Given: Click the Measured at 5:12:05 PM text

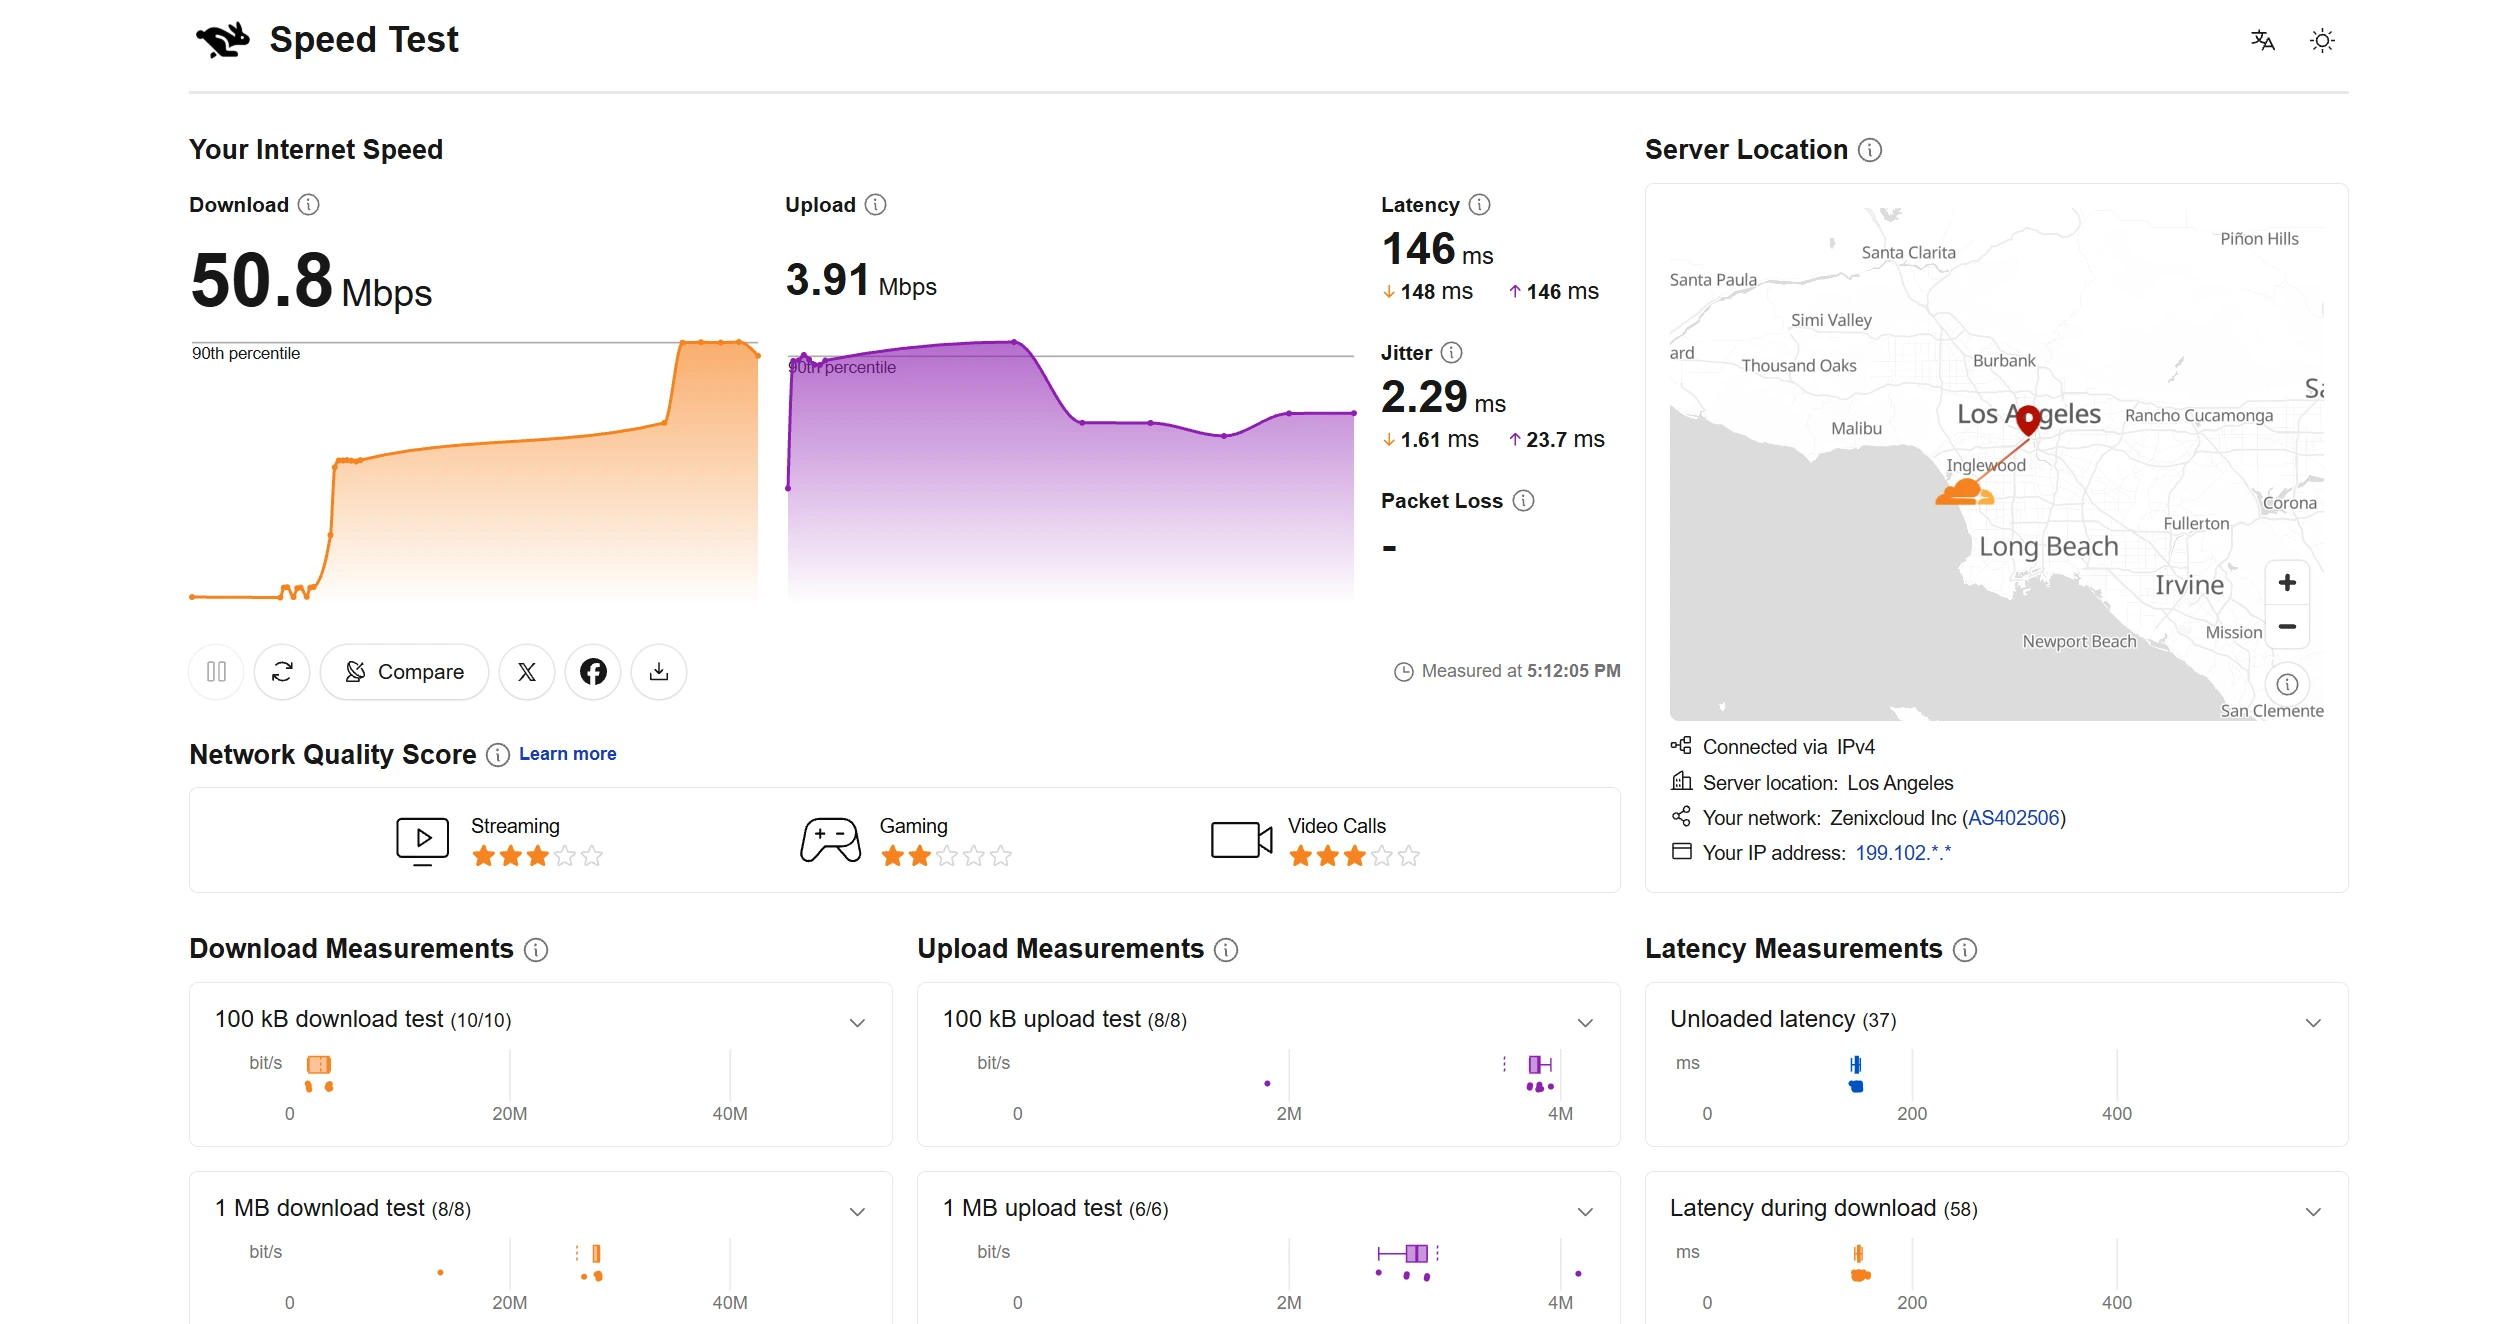Looking at the screenshot, I should (1507, 671).
